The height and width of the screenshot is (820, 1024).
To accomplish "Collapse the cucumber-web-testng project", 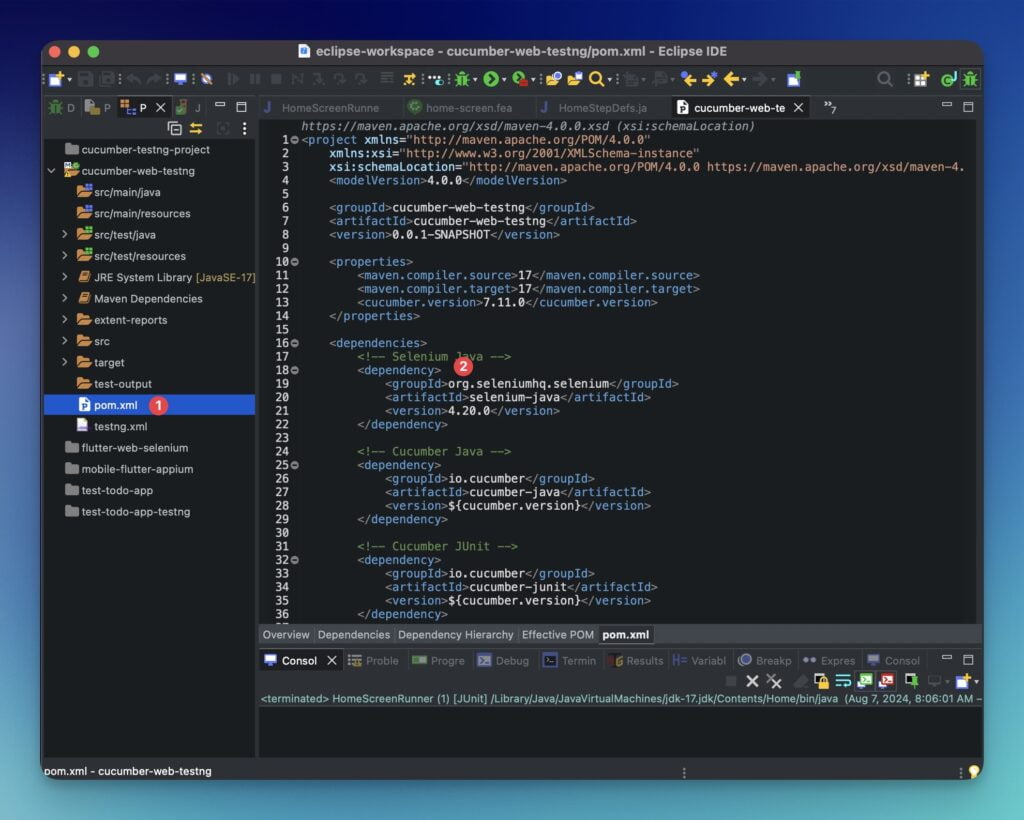I will (x=52, y=170).
